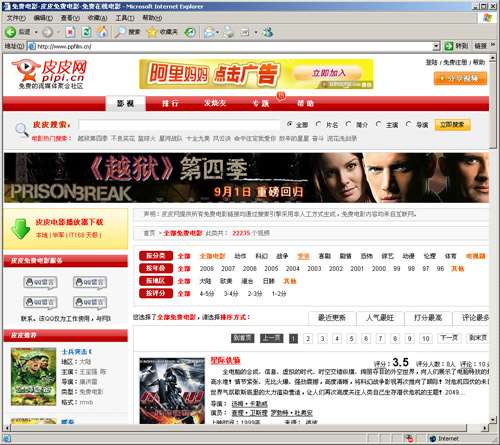500x445 pixels.
Task: Expand the links bar chevron
Action: (x=493, y=45)
